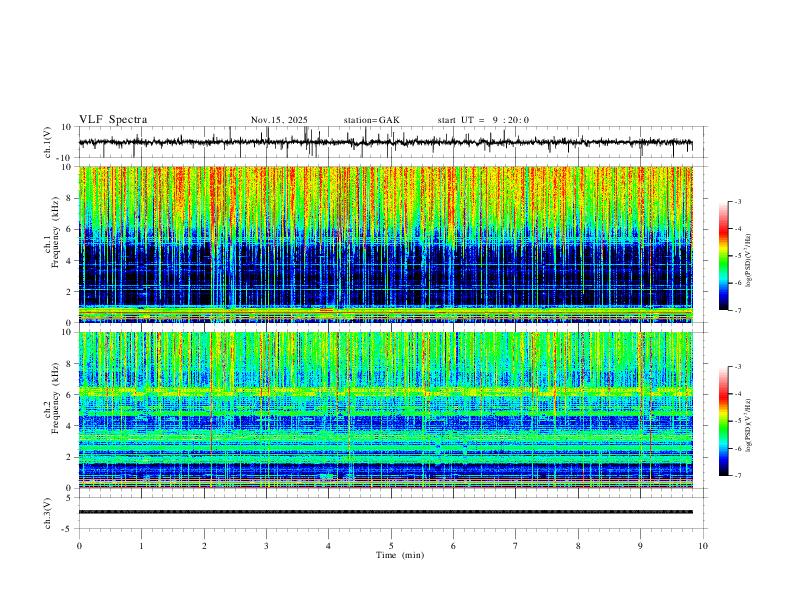Screen dimensions: 792x612
Task: Click the upper colorbar 'log(PSD)(V²/Hz)' label
Action: pos(749,261)
